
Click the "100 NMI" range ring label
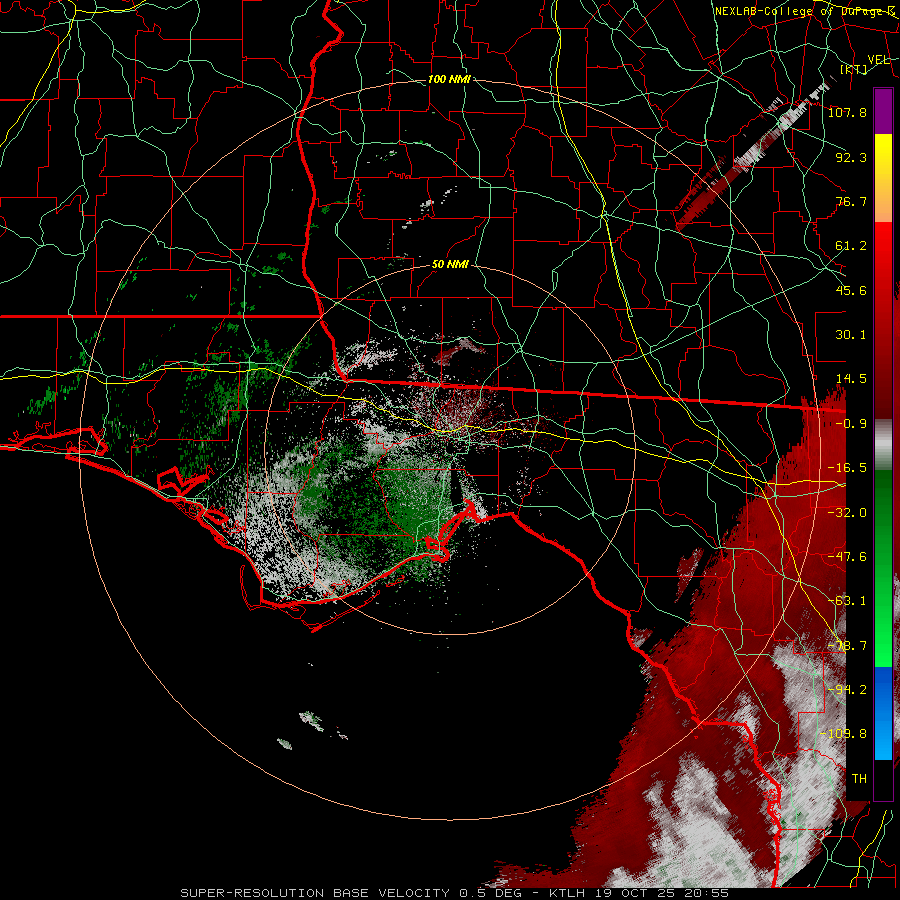tap(449, 79)
